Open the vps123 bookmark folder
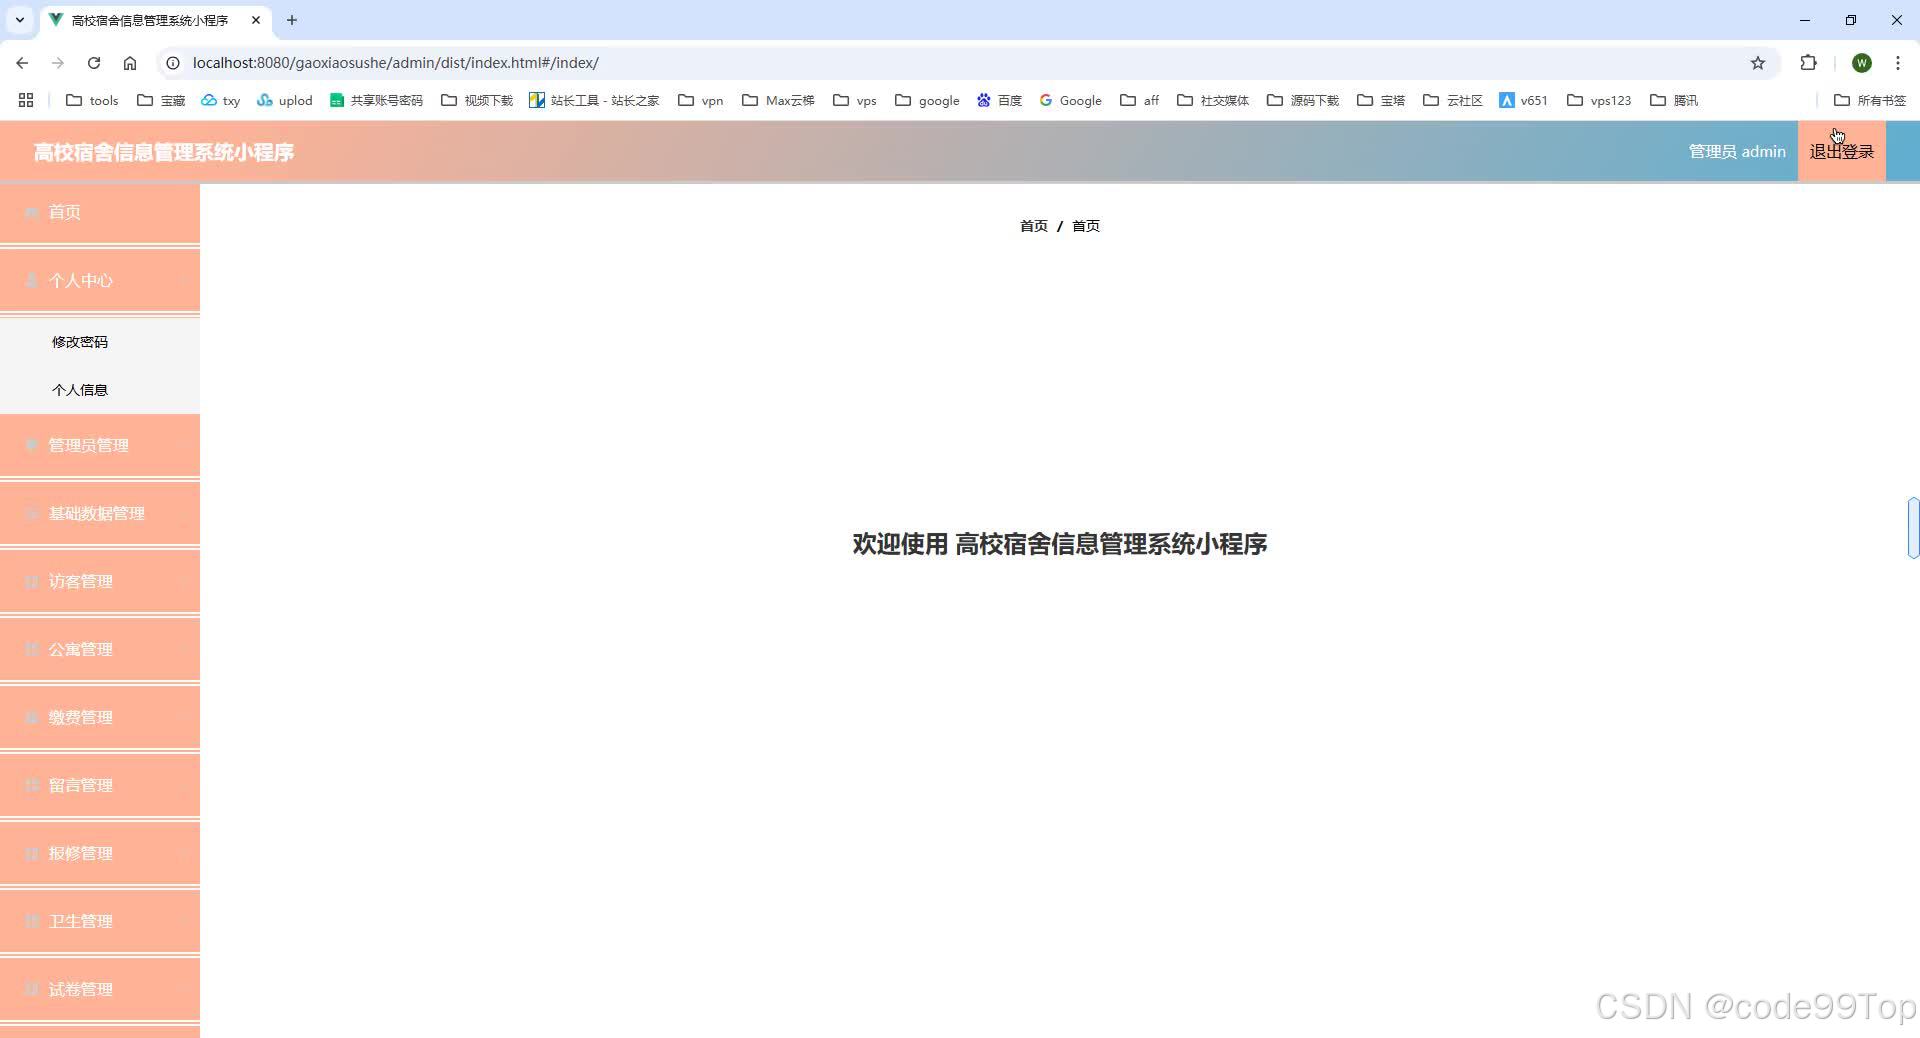This screenshot has width=1920, height=1038. (x=1599, y=100)
